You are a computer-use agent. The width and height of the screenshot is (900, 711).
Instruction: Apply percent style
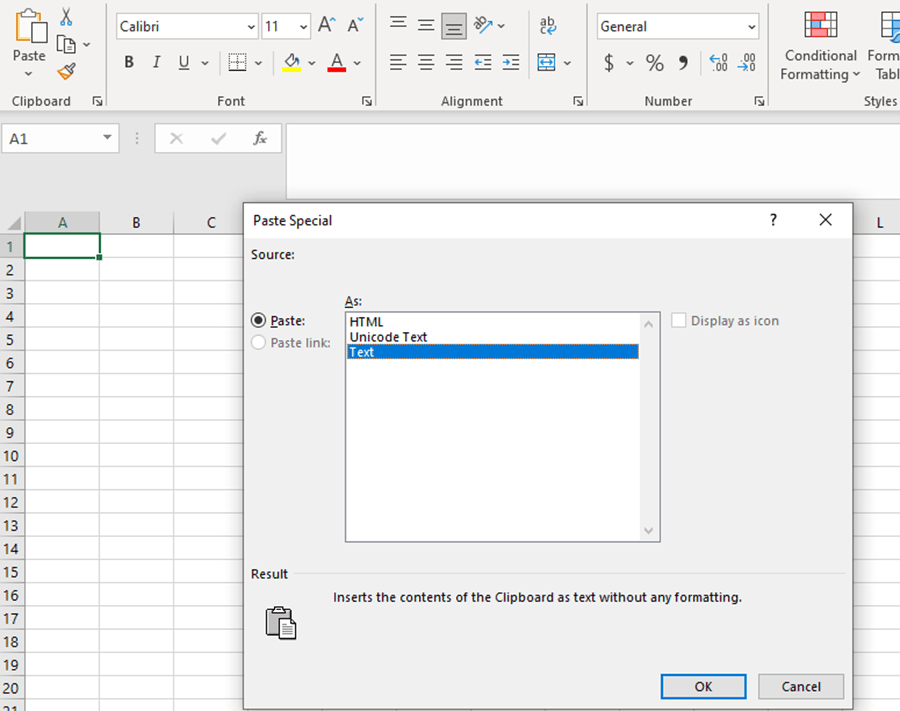[654, 62]
